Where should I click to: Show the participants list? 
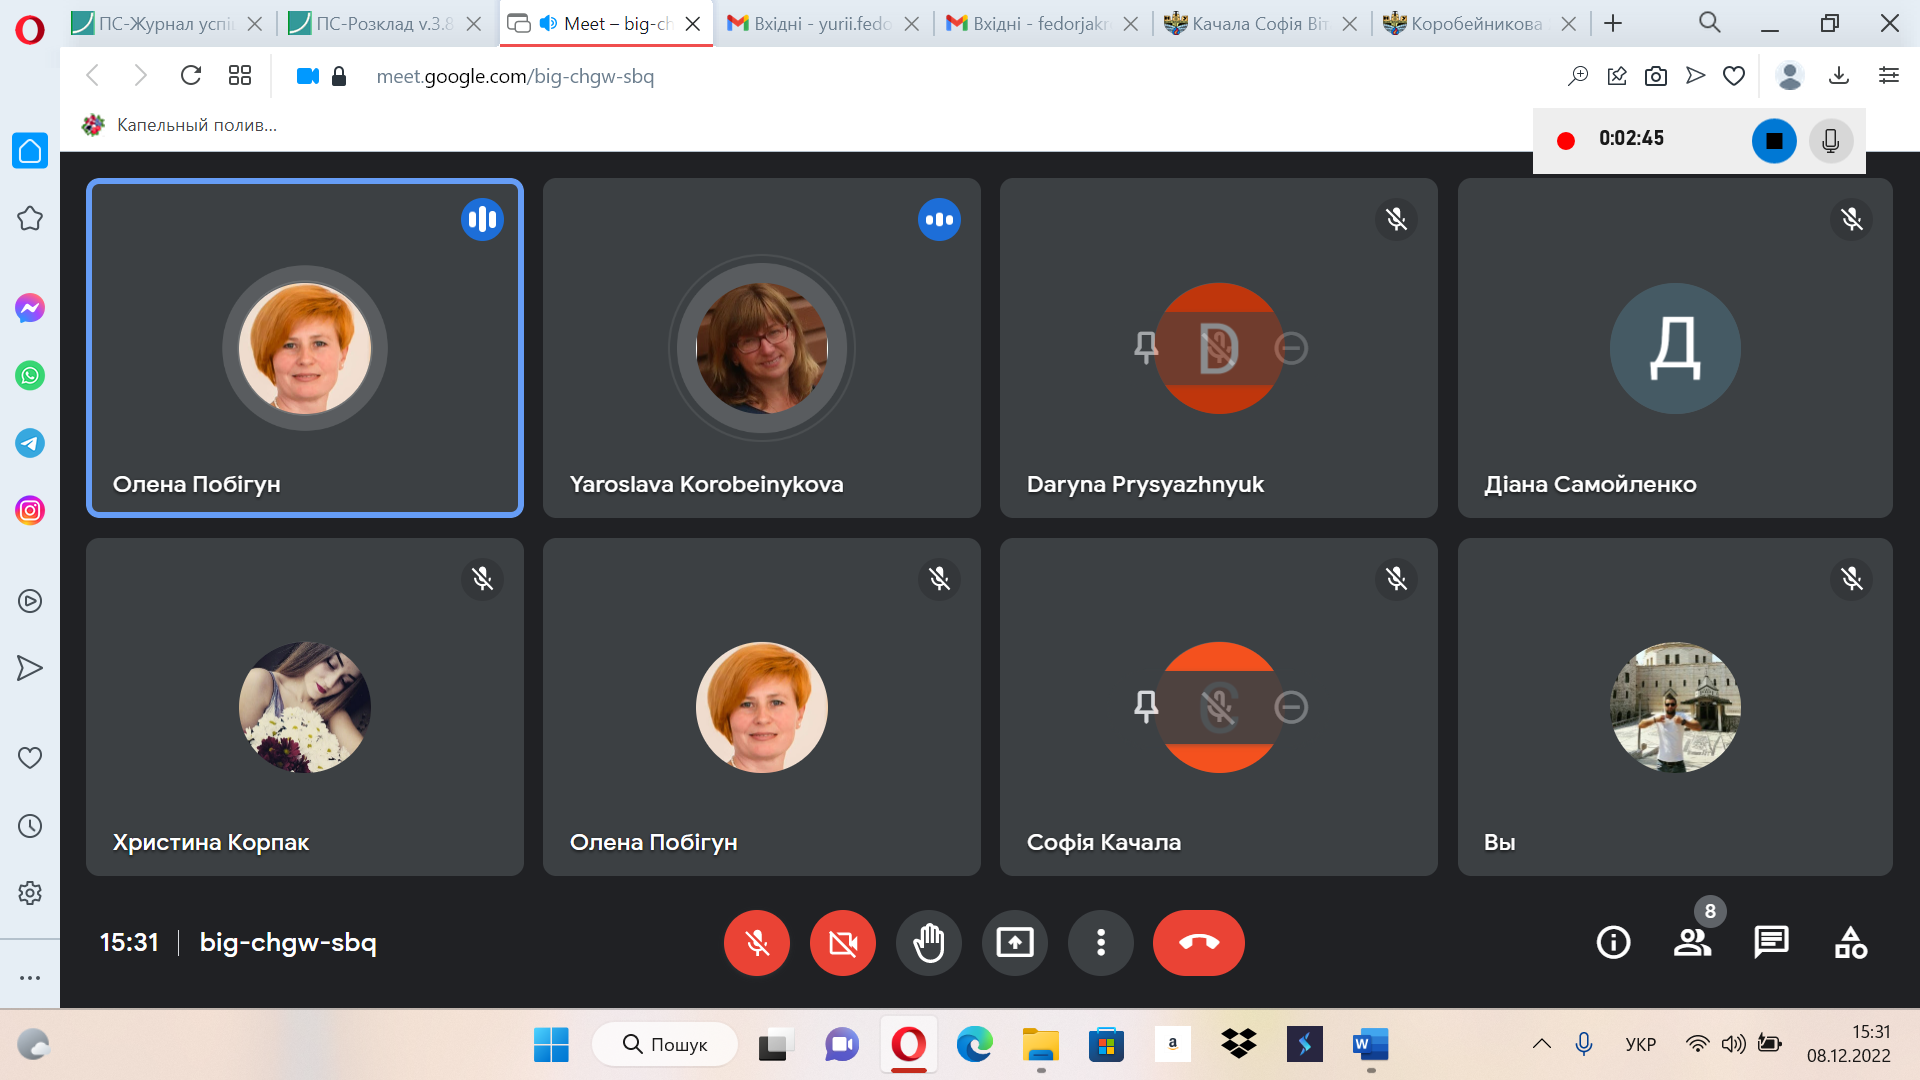pyautogui.click(x=1692, y=942)
